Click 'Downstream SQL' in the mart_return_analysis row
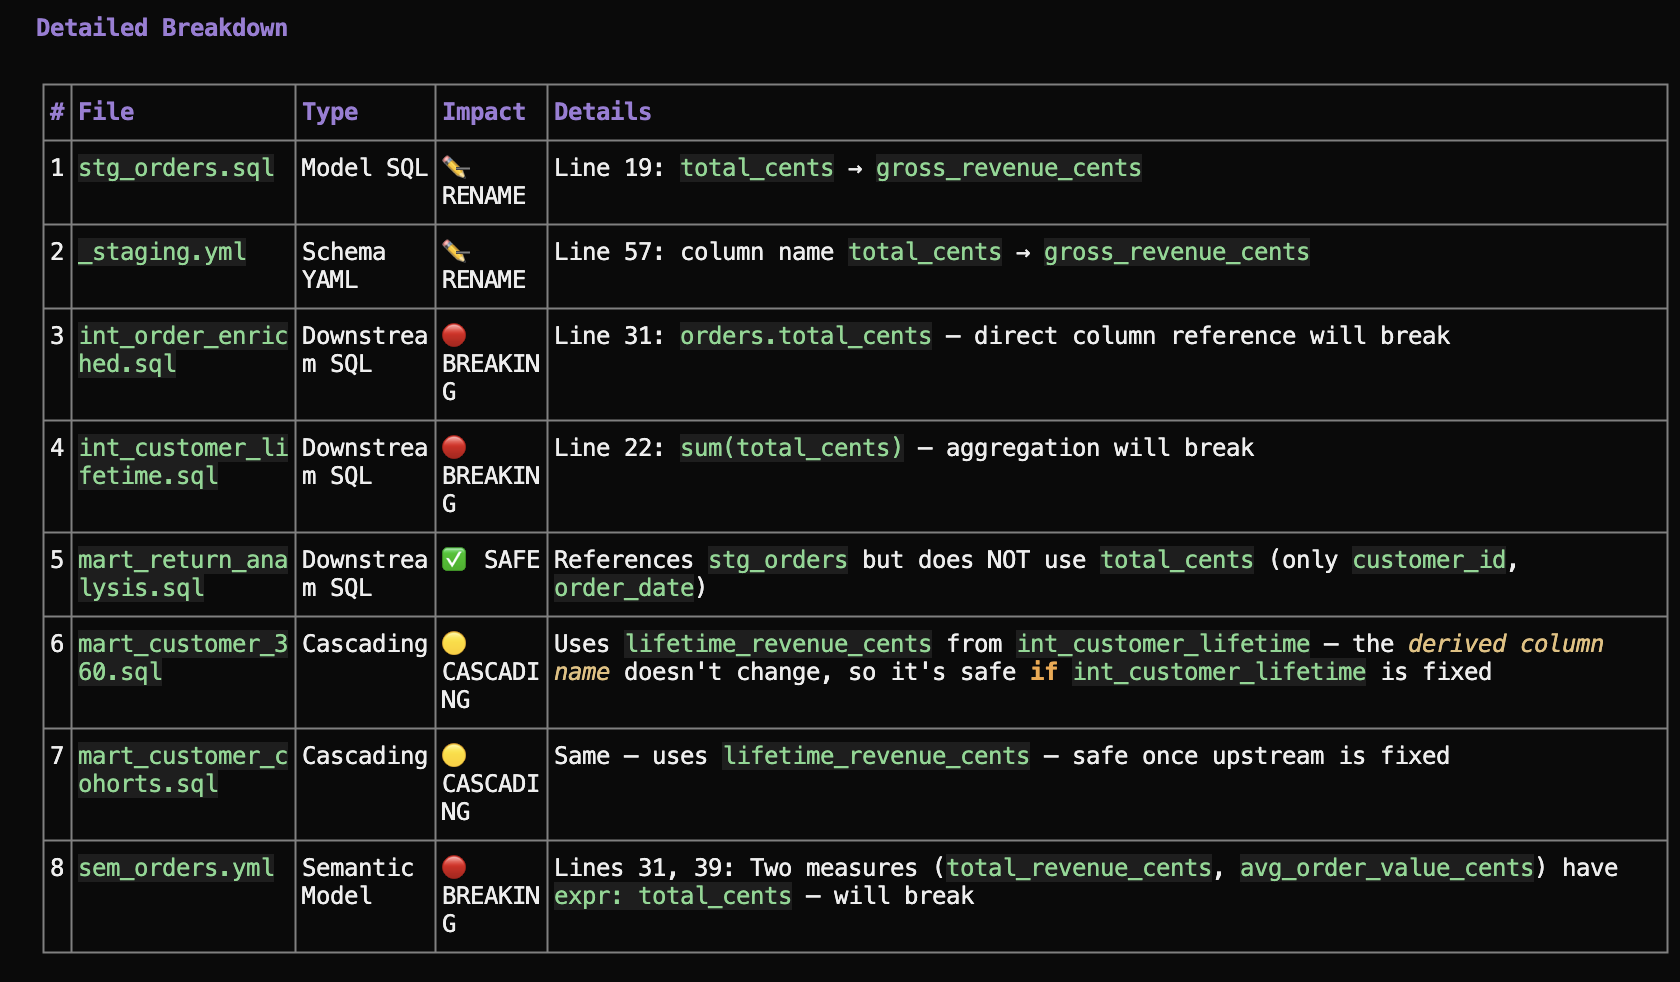 coord(365,574)
